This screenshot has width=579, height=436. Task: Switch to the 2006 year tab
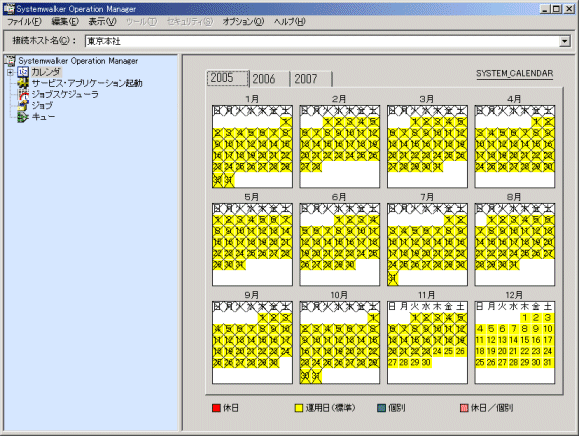(x=270, y=79)
